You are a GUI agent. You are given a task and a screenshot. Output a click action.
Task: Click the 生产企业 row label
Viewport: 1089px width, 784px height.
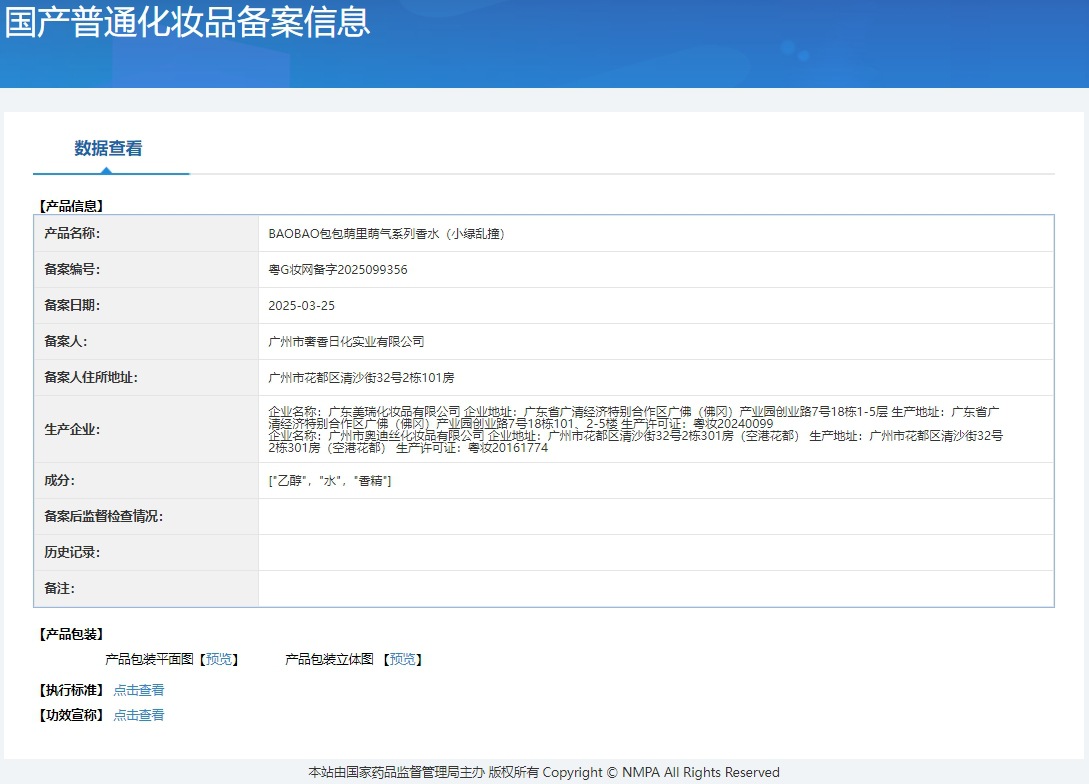point(72,429)
